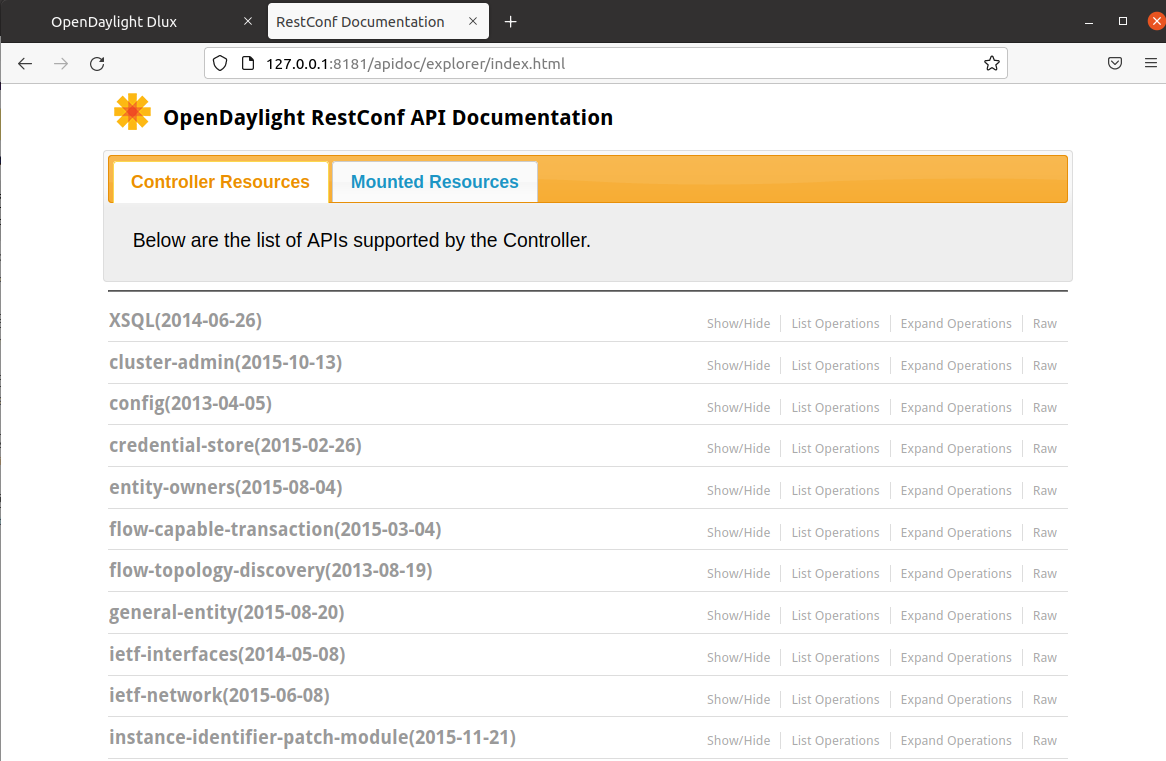Viewport: 1166px width, 761px height.
Task: Expand Operations for cluster-admin
Action: point(955,366)
